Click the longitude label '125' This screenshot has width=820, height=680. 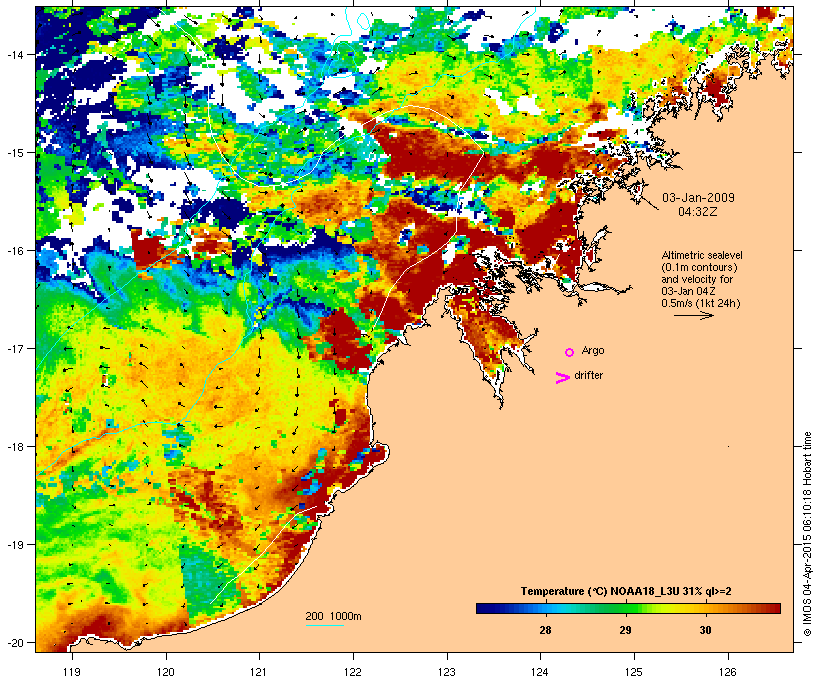[634, 672]
